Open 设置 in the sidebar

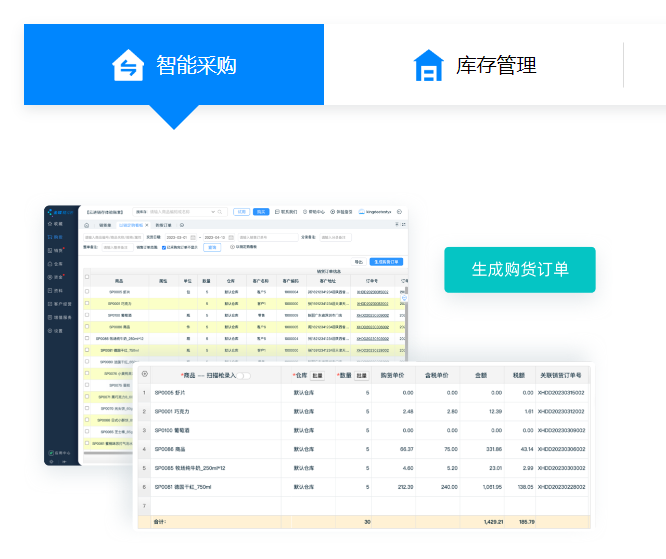coord(56,330)
